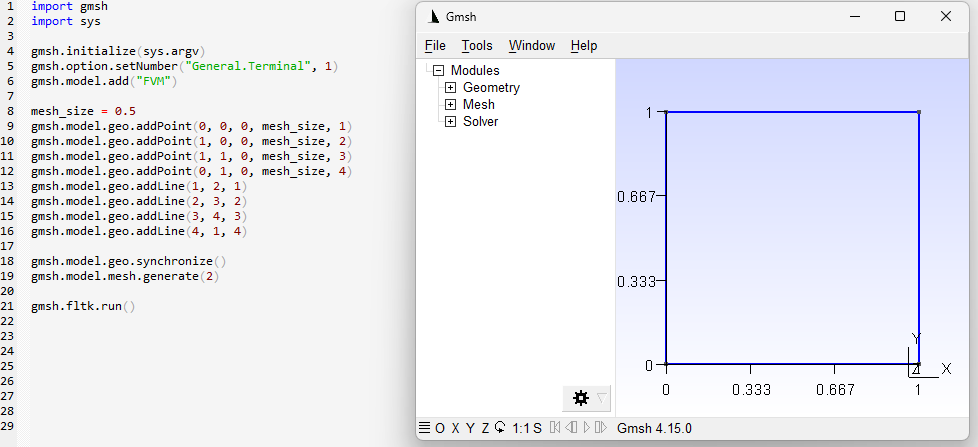Open the File menu
This screenshot has width=978, height=447.
point(435,46)
